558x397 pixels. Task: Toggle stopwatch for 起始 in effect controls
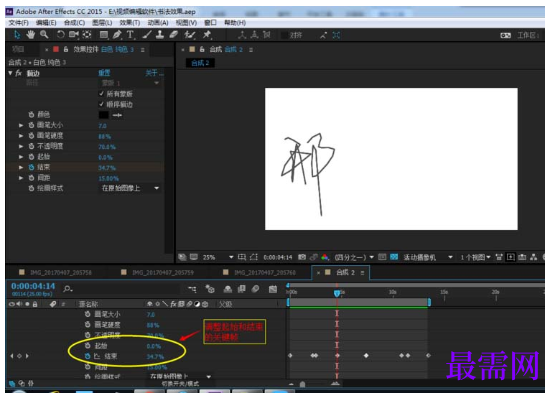[31, 157]
